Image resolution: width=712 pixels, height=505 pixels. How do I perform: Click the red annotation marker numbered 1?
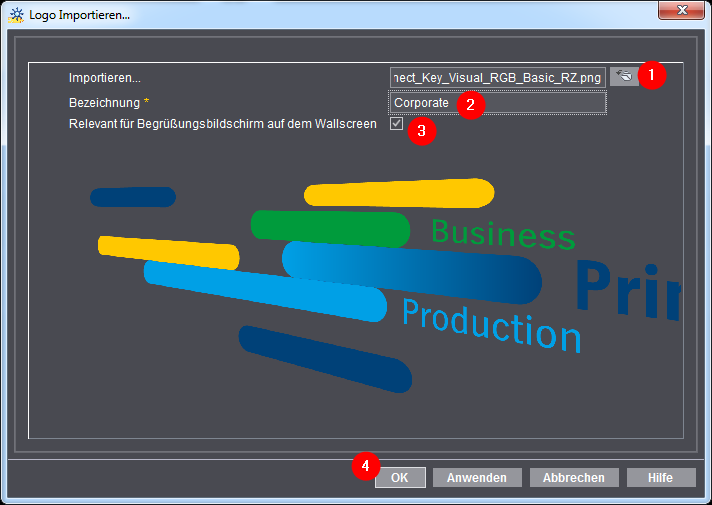pos(652,76)
